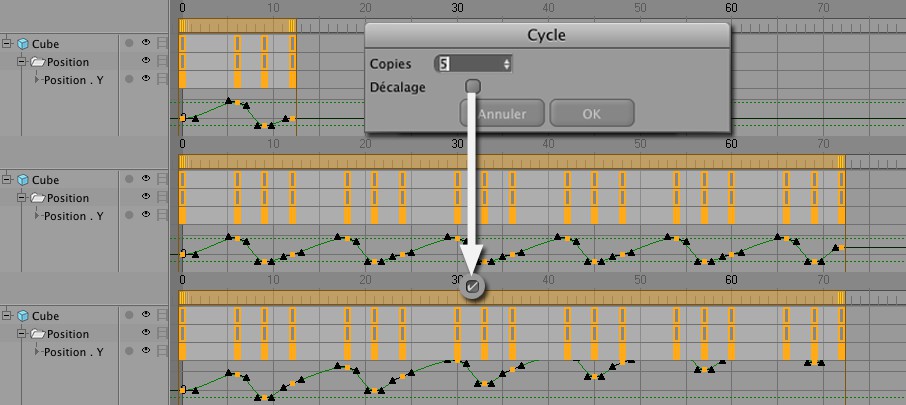Toggle the eye visibility of the top Cube track

[146, 44]
